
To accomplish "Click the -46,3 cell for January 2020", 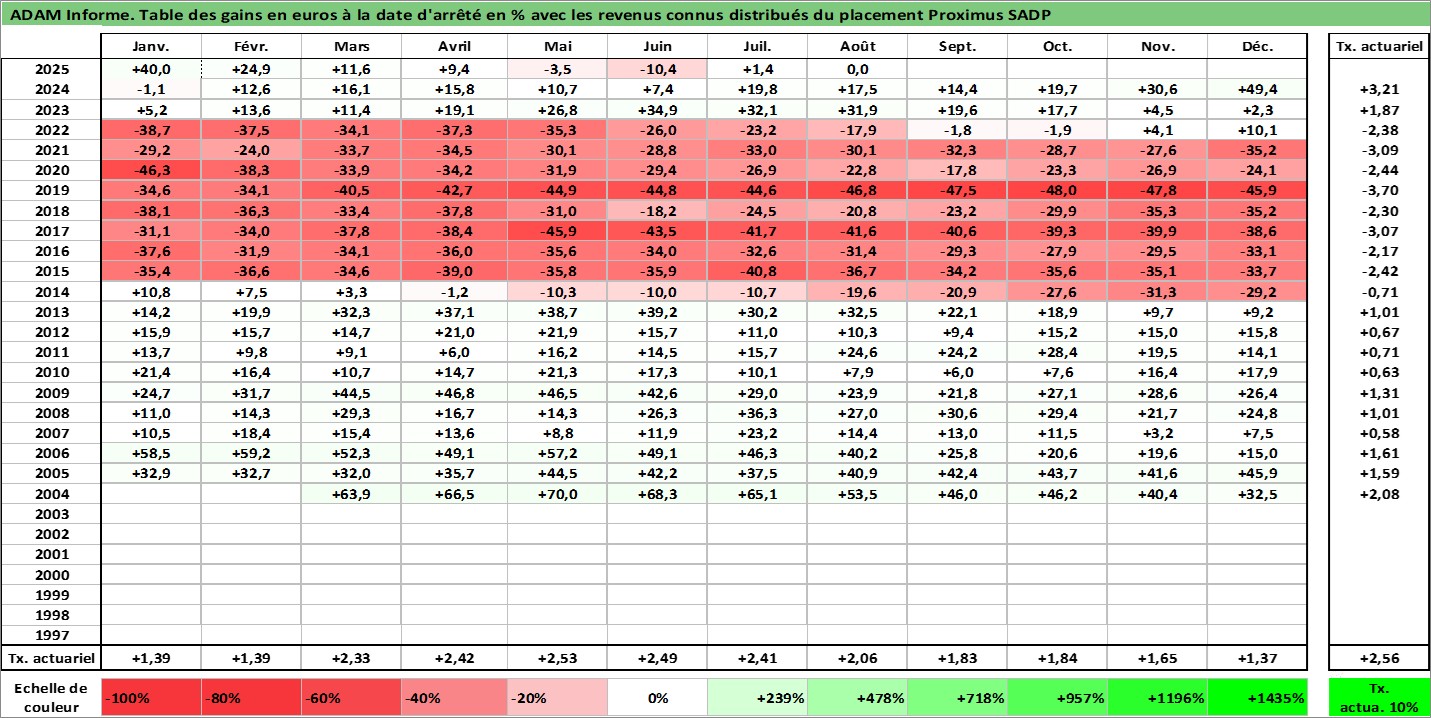I will [x=152, y=170].
